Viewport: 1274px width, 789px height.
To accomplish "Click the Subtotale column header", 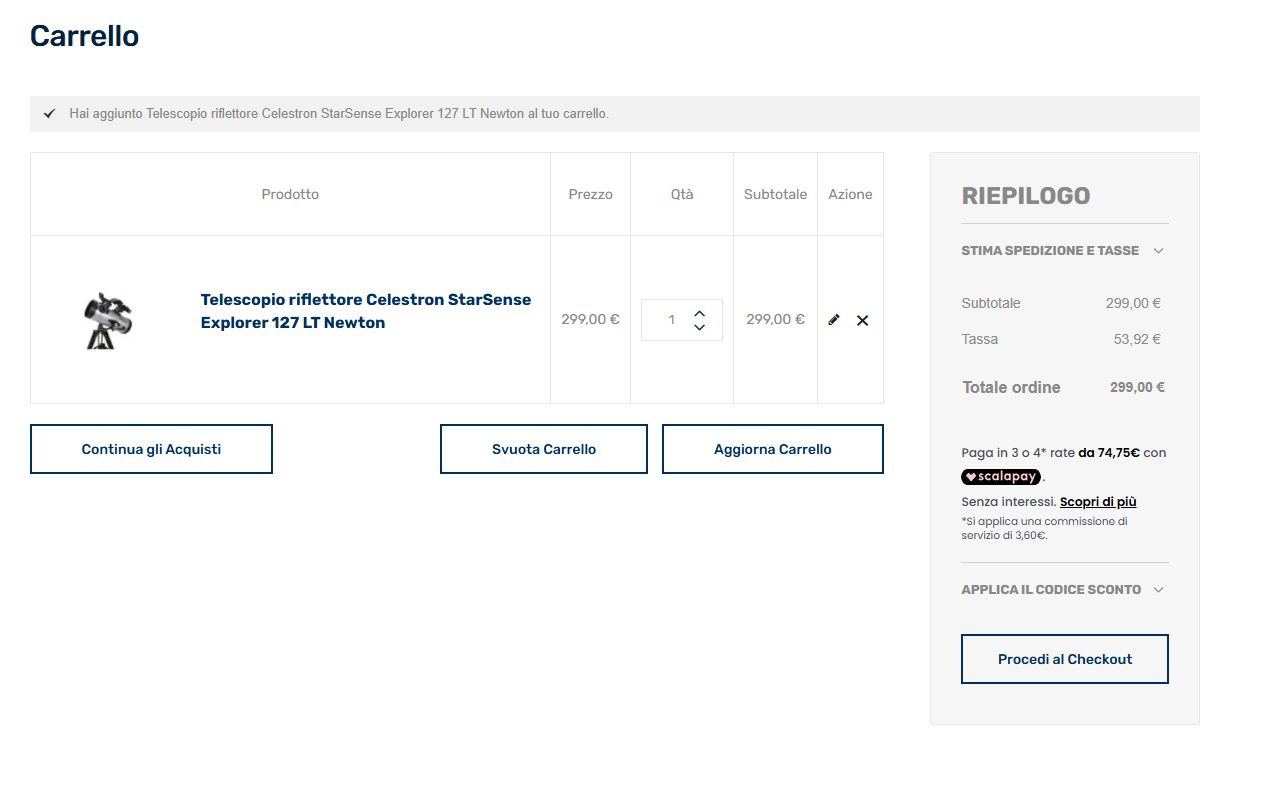I will [x=775, y=194].
